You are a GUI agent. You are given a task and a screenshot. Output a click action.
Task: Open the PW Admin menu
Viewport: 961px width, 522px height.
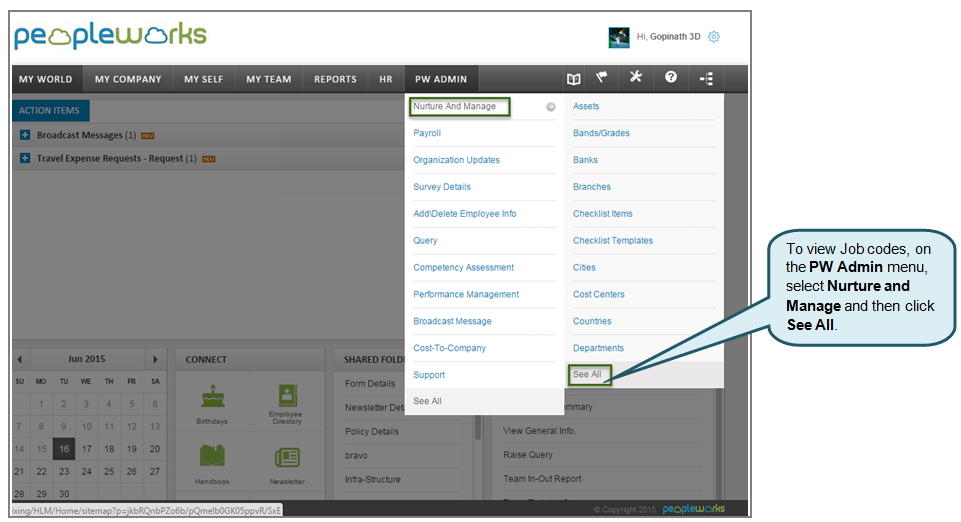pos(441,79)
